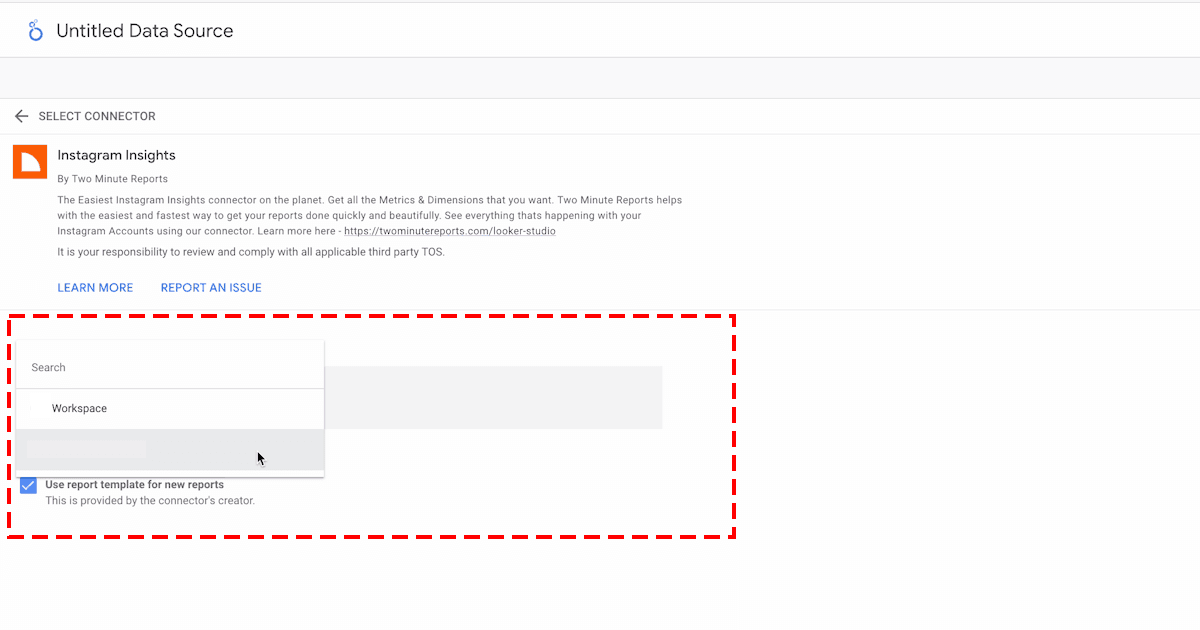Choose the Workspace option from the list
The width and height of the screenshot is (1200, 630).
(79, 408)
